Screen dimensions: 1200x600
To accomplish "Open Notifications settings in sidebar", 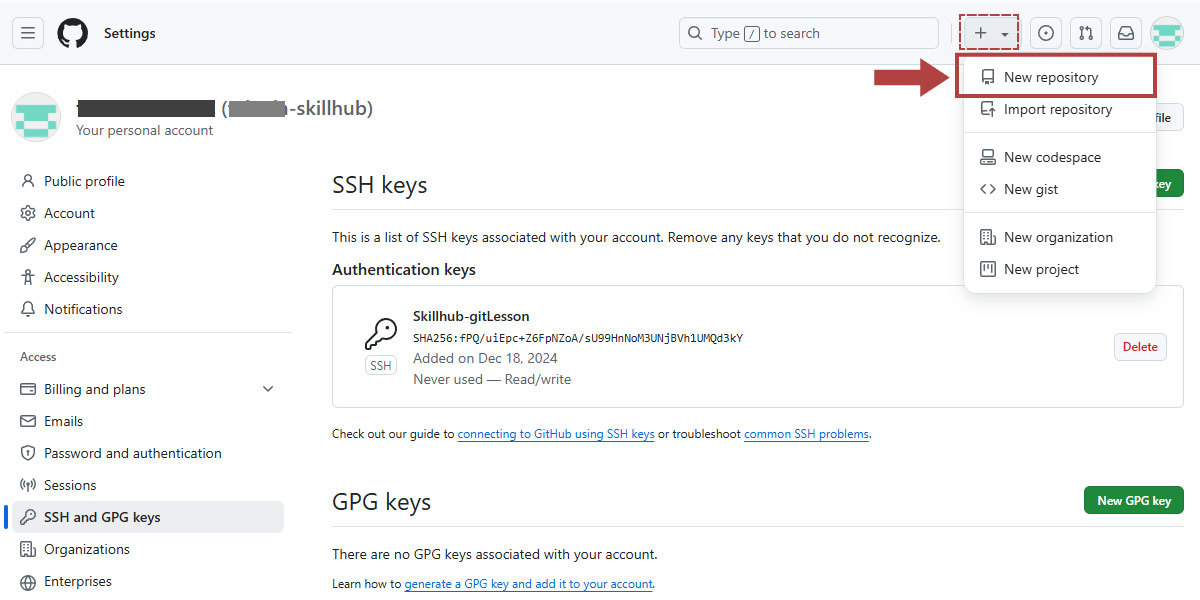I will click(148, 309).
